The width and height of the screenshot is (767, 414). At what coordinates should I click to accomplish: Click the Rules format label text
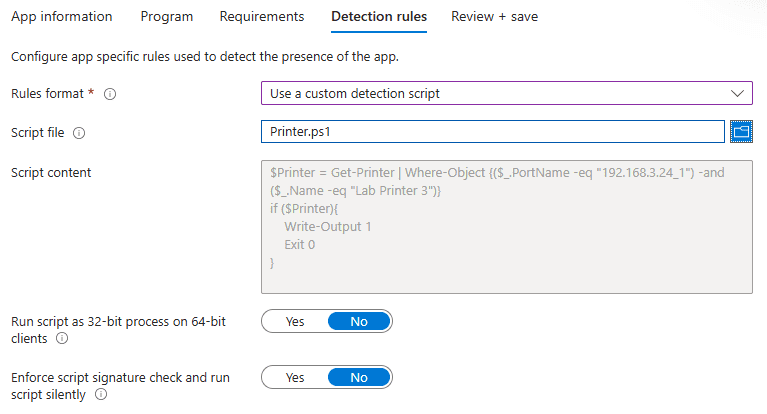click(47, 93)
